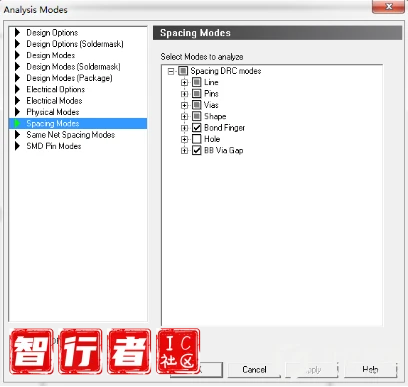Open Same Net Spacing Modes category
The width and height of the screenshot is (408, 387).
(71, 135)
